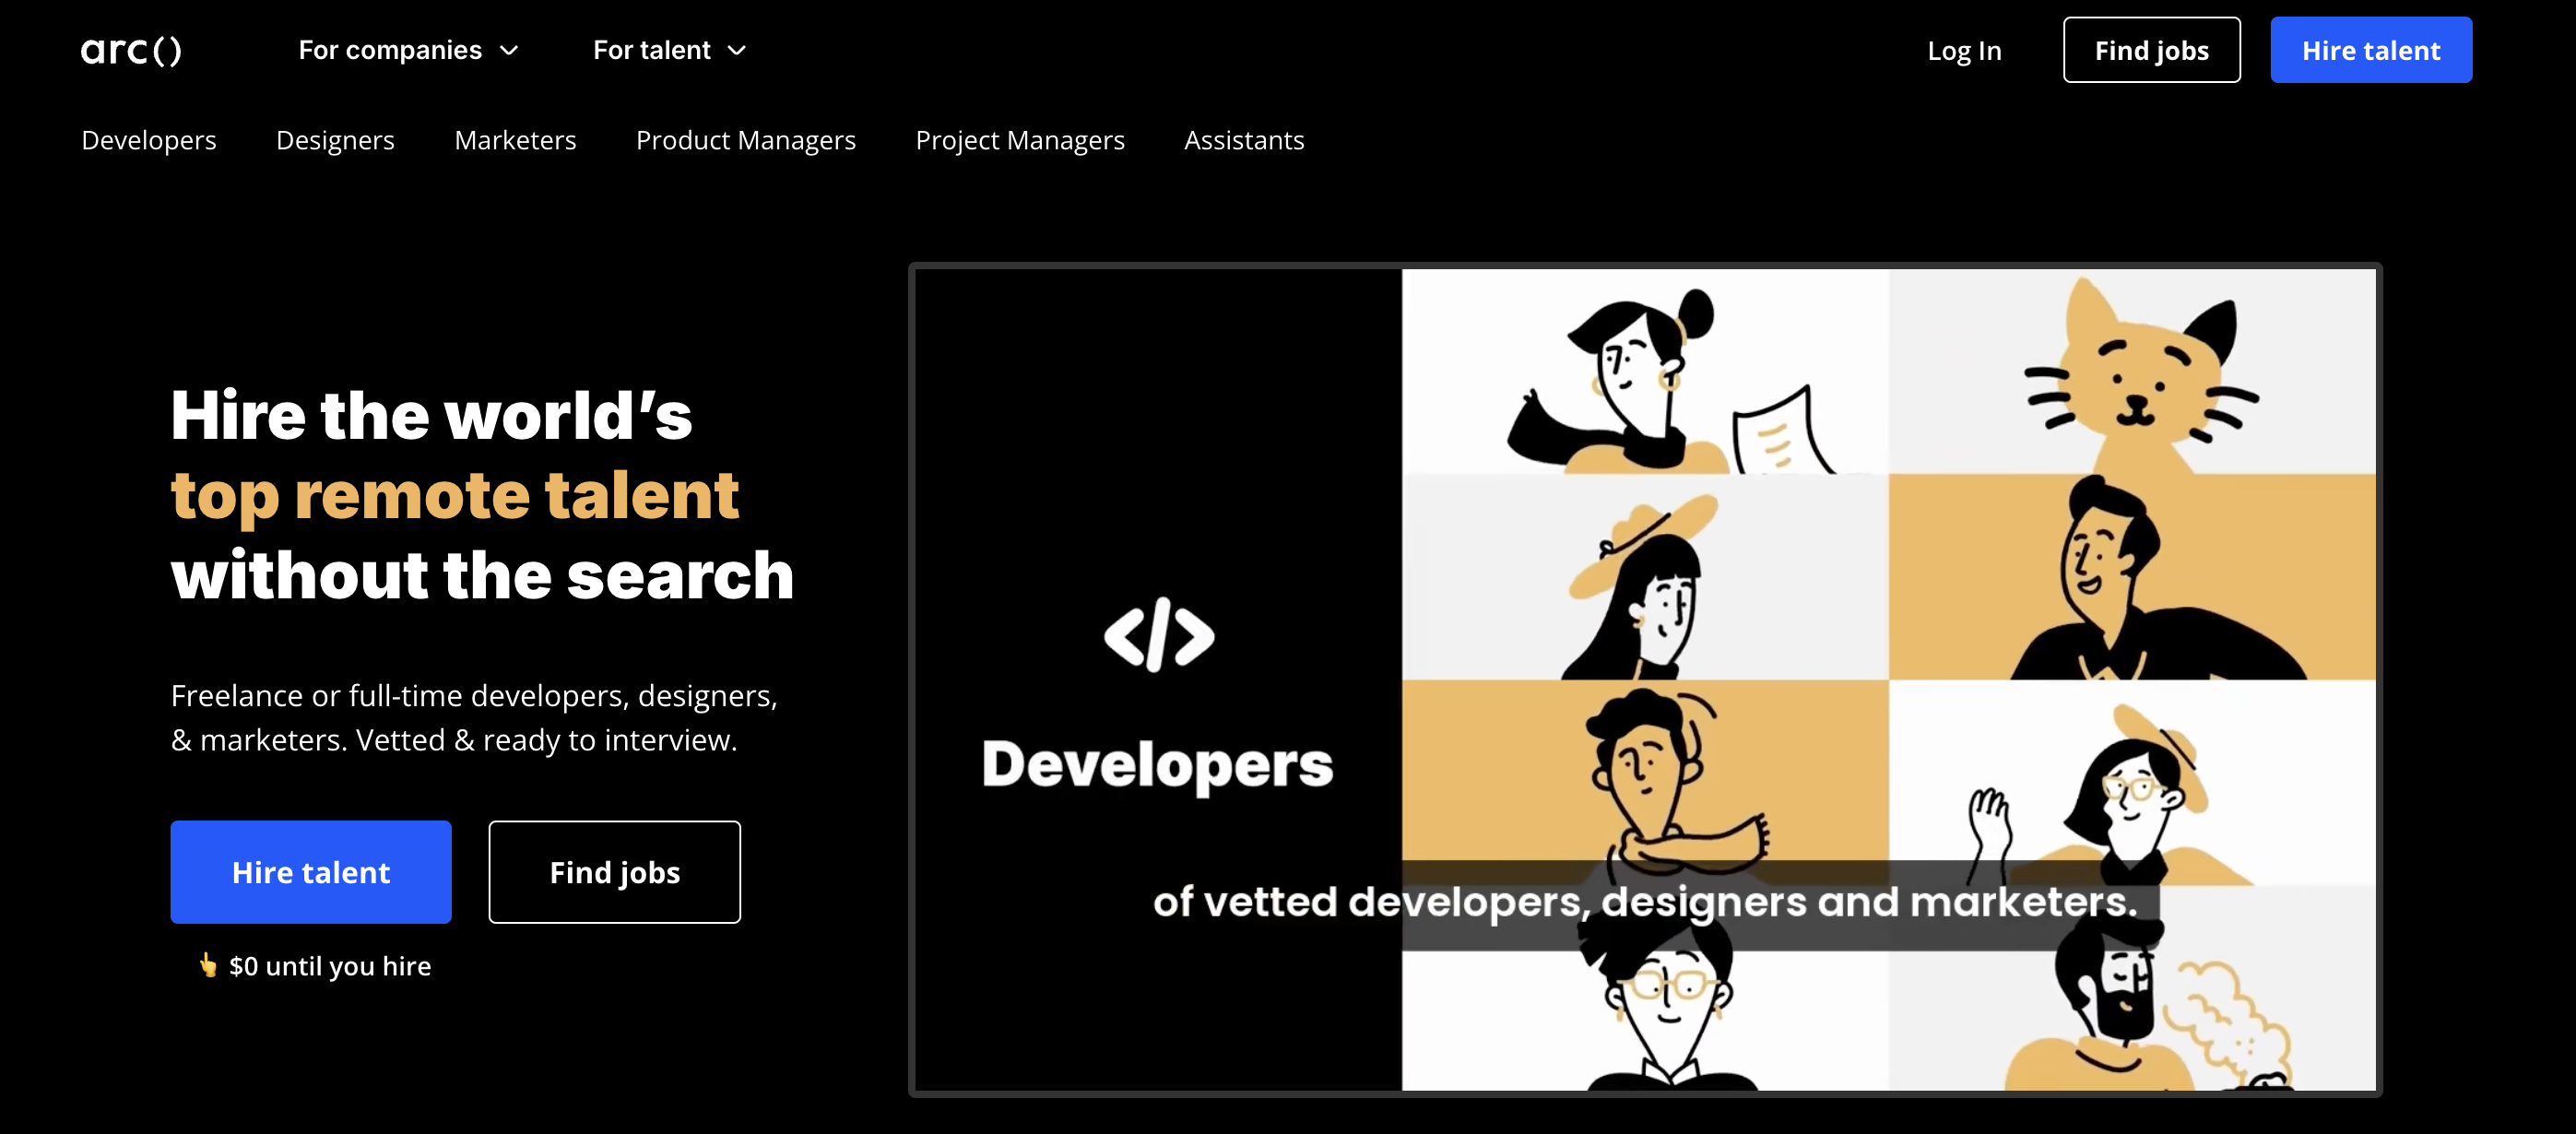The image size is (2576, 1134).
Task: Select the Project Managers link
Action: click(1019, 140)
